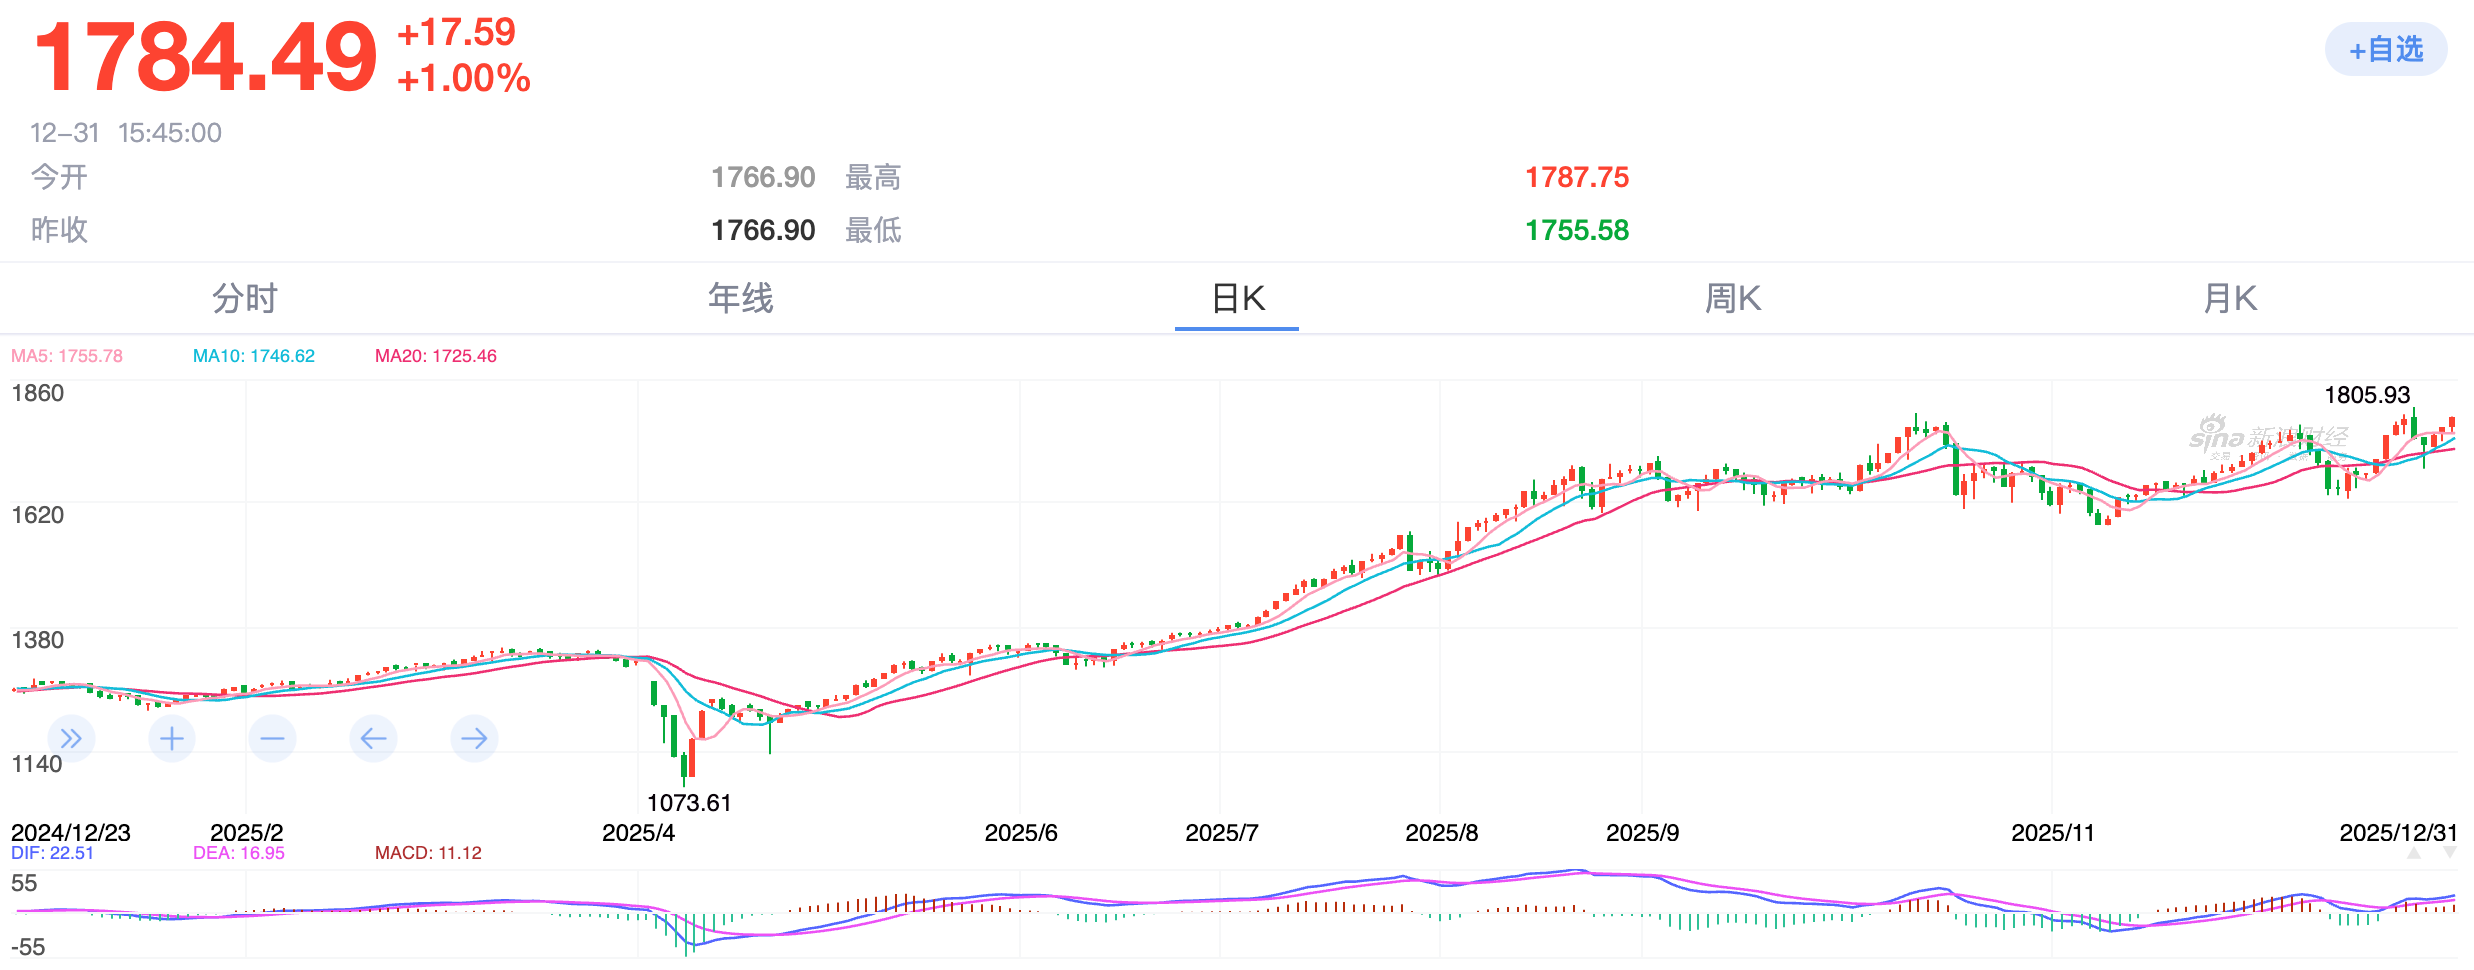Screen dimensions: 2474x970
Task: Click the MA20: 1725.46 indicator label
Action: 436,356
